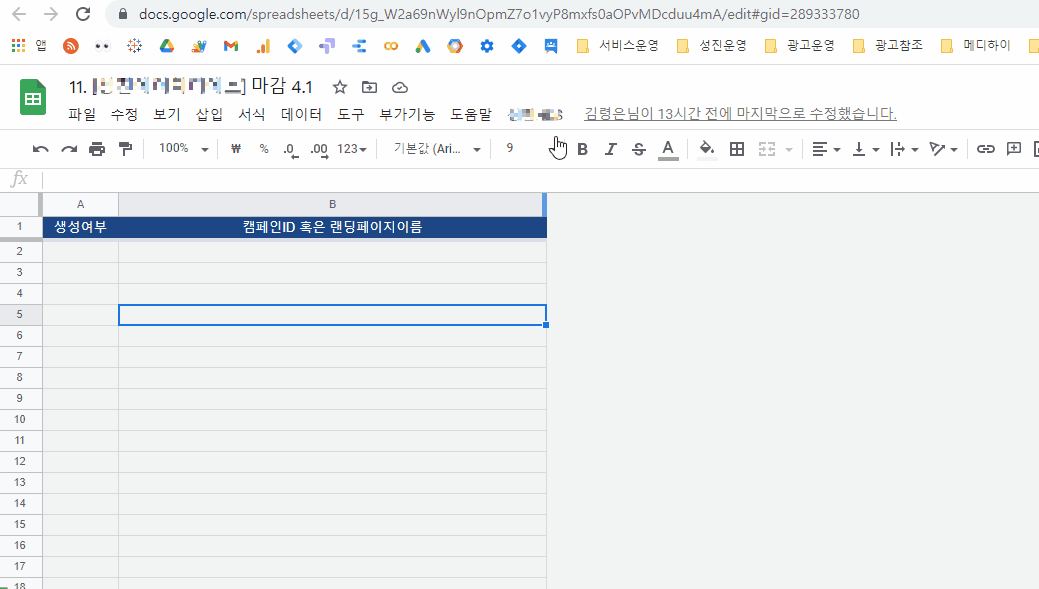Open 파일 menu
Image resolution: width=1039 pixels, height=589 pixels.
click(82, 114)
